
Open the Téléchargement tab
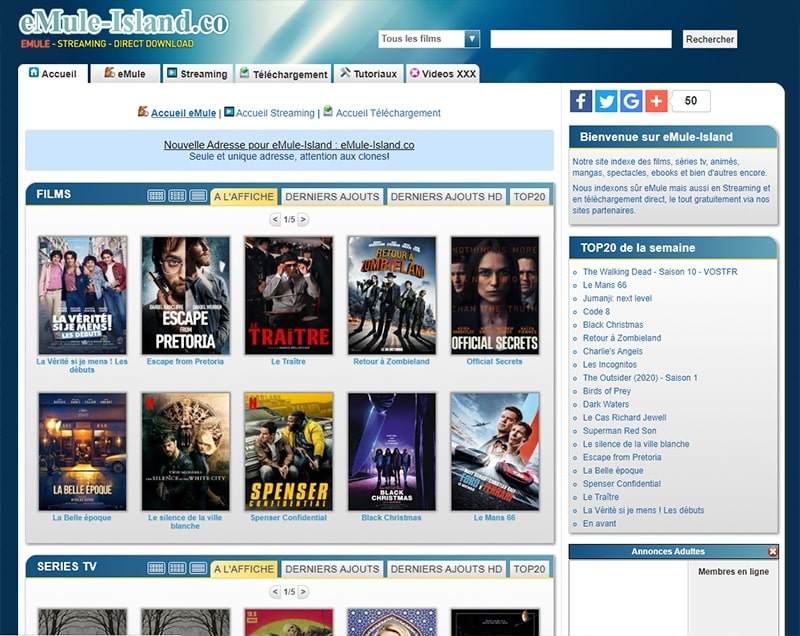pos(283,73)
